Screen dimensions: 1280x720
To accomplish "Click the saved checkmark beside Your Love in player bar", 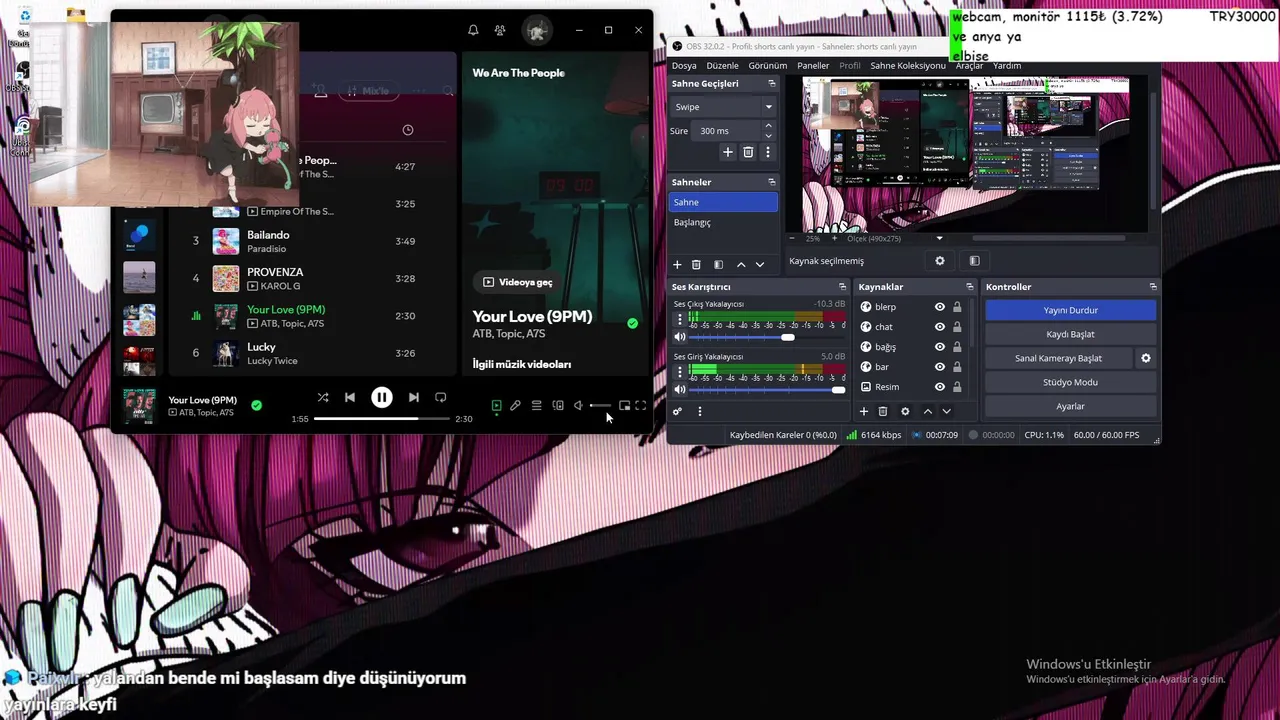I will pyautogui.click(x=257, y=405).
